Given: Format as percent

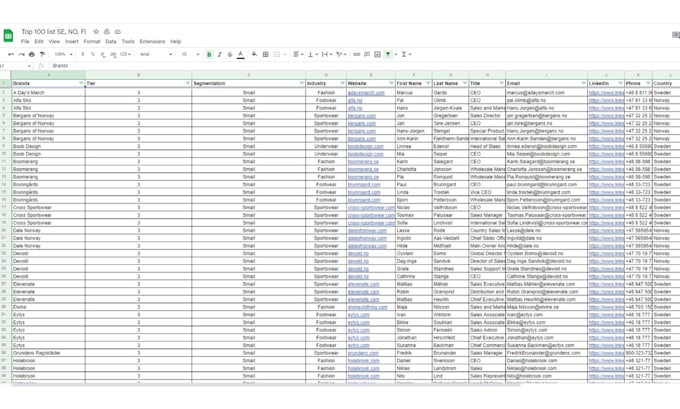Looking at the screenshot, I should 92,54.
